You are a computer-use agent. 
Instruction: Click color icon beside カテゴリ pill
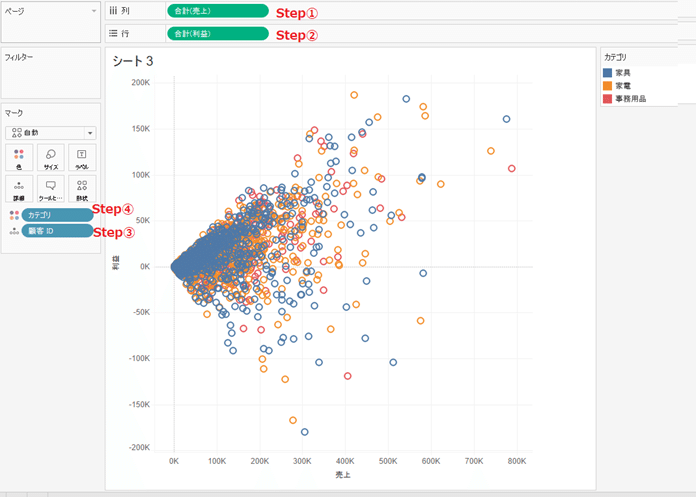click(x=14, y=215)
